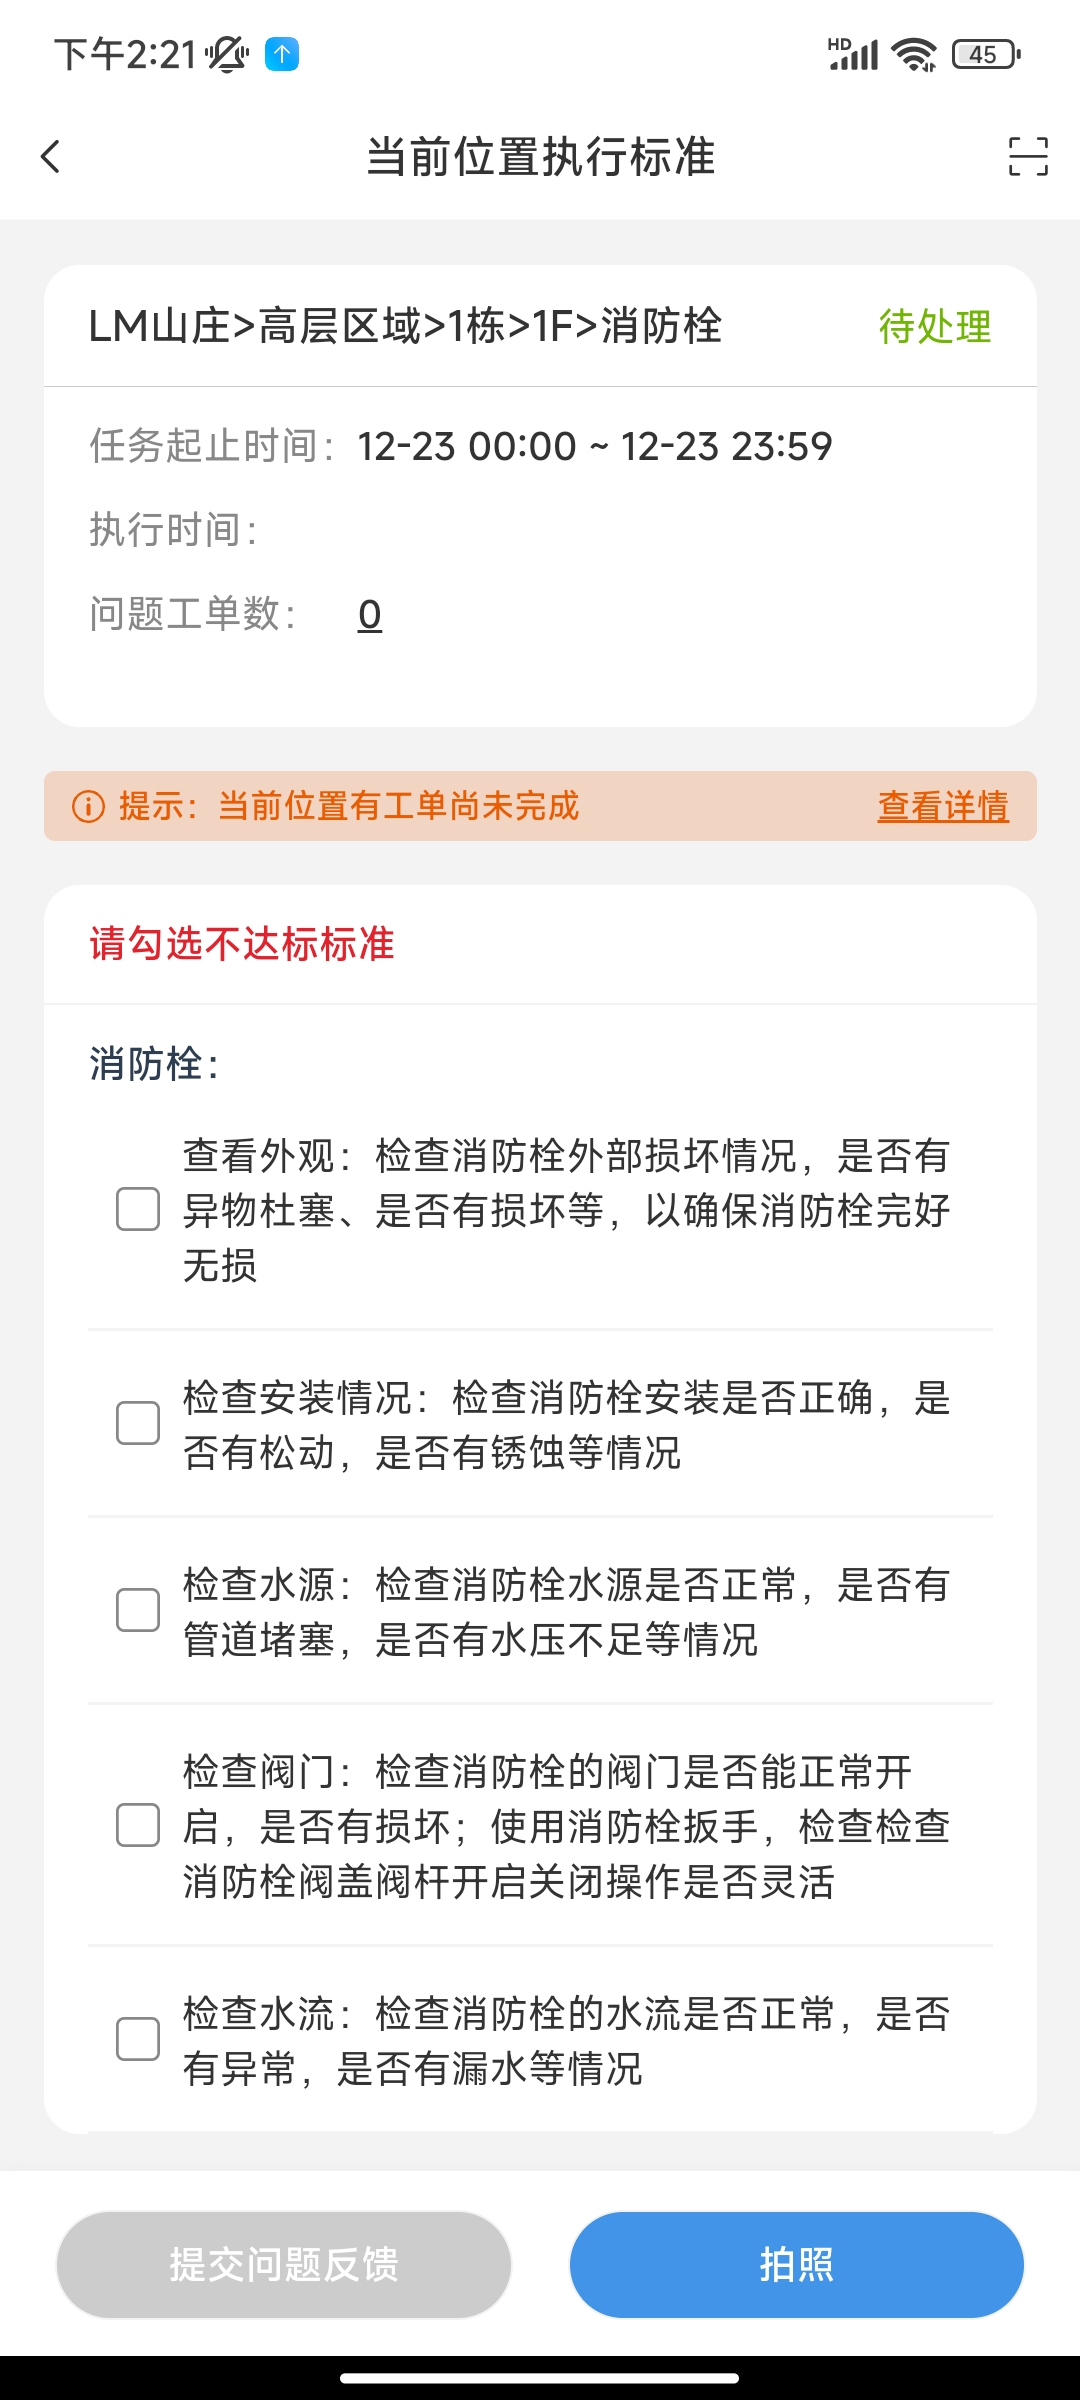Tap the 待处理 status label
1080x2400 pixels.
933,327
